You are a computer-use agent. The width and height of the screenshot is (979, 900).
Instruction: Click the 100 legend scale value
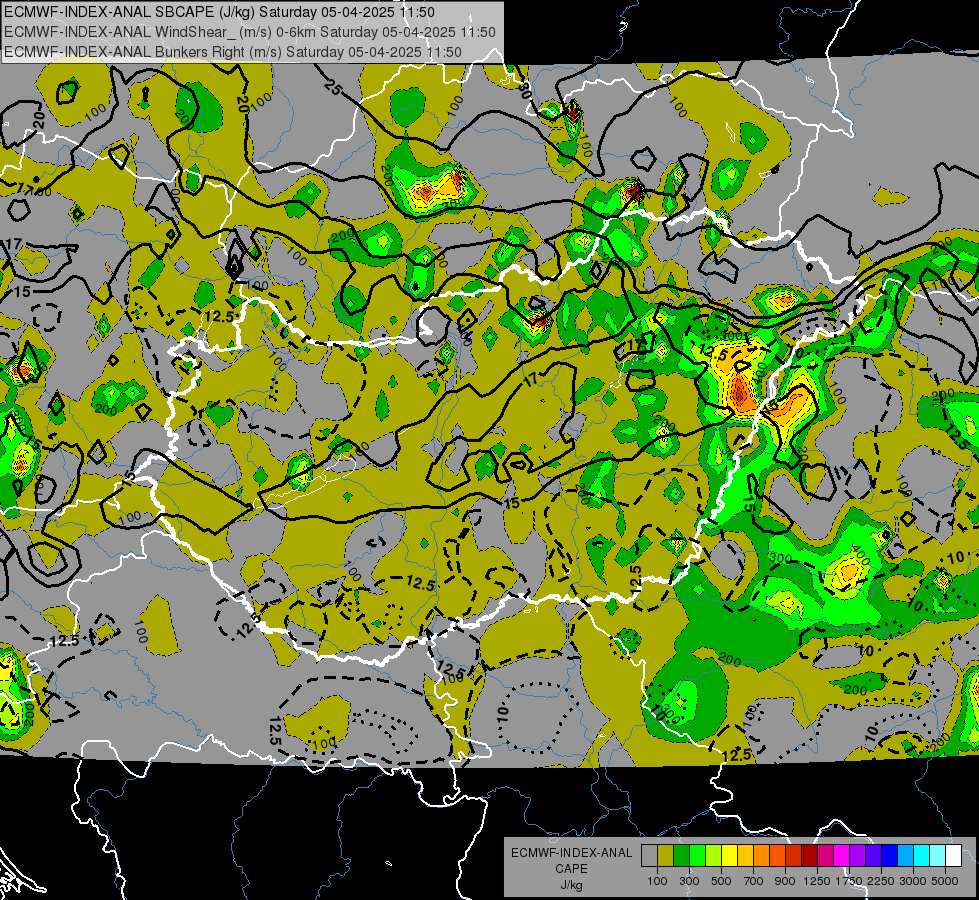[657, 881]
